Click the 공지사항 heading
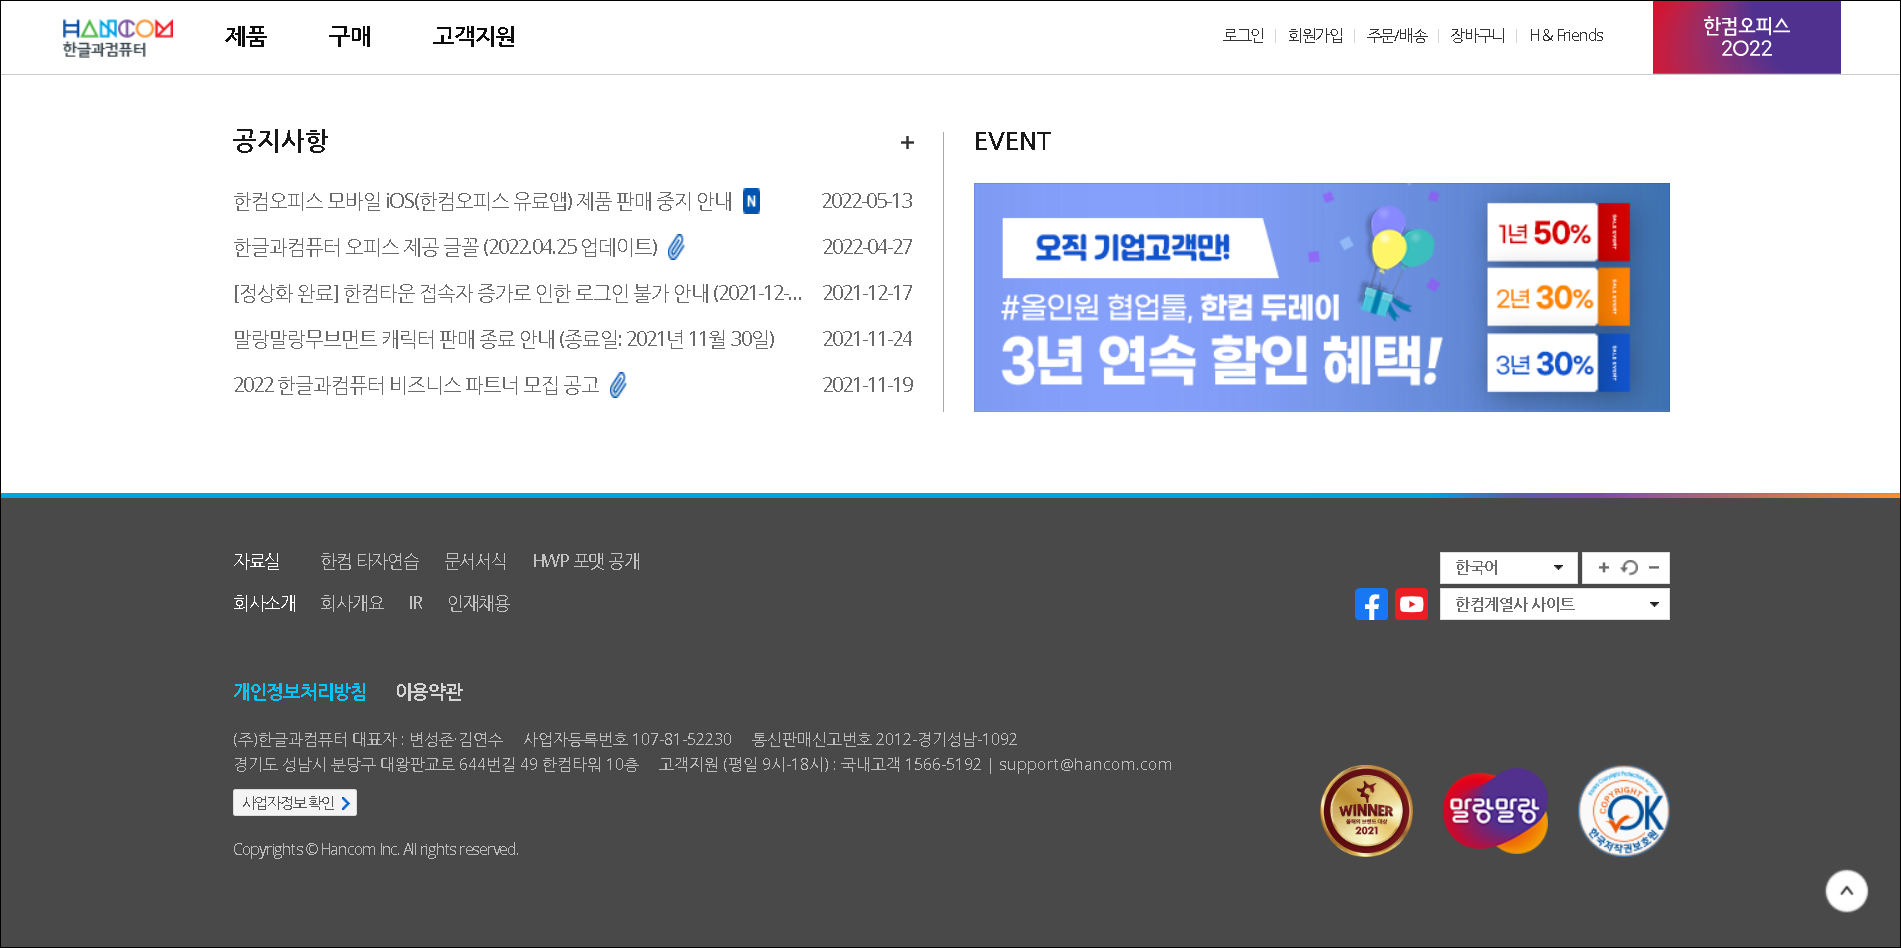The width and height of the screenshot is (1901, 948). click(x=280, y=141)
